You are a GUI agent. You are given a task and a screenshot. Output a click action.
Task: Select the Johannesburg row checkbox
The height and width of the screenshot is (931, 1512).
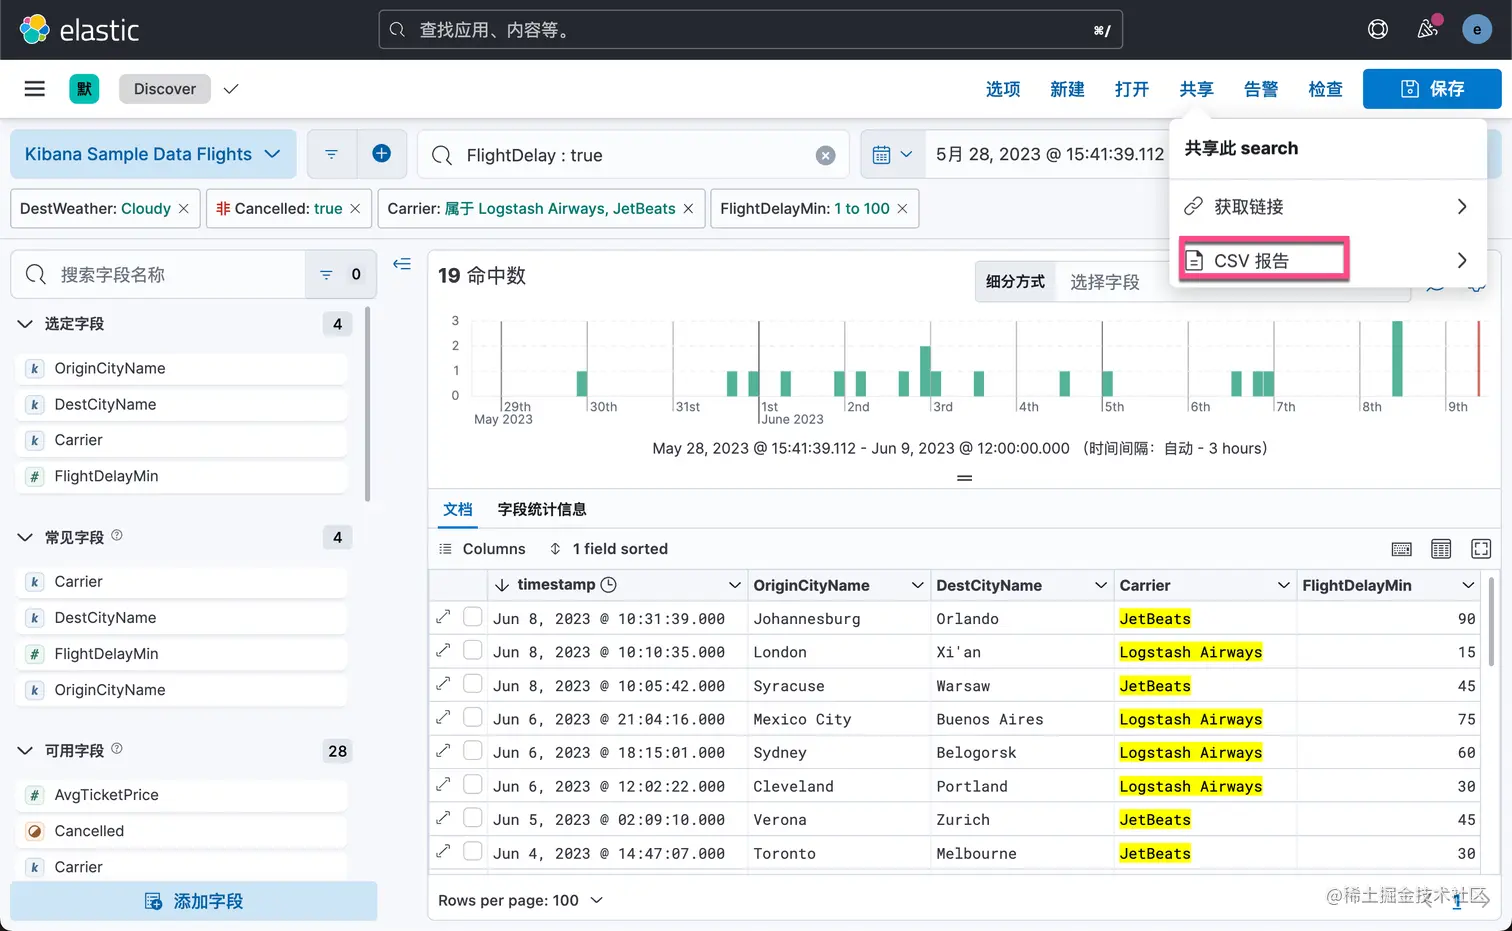coord(473,617)
